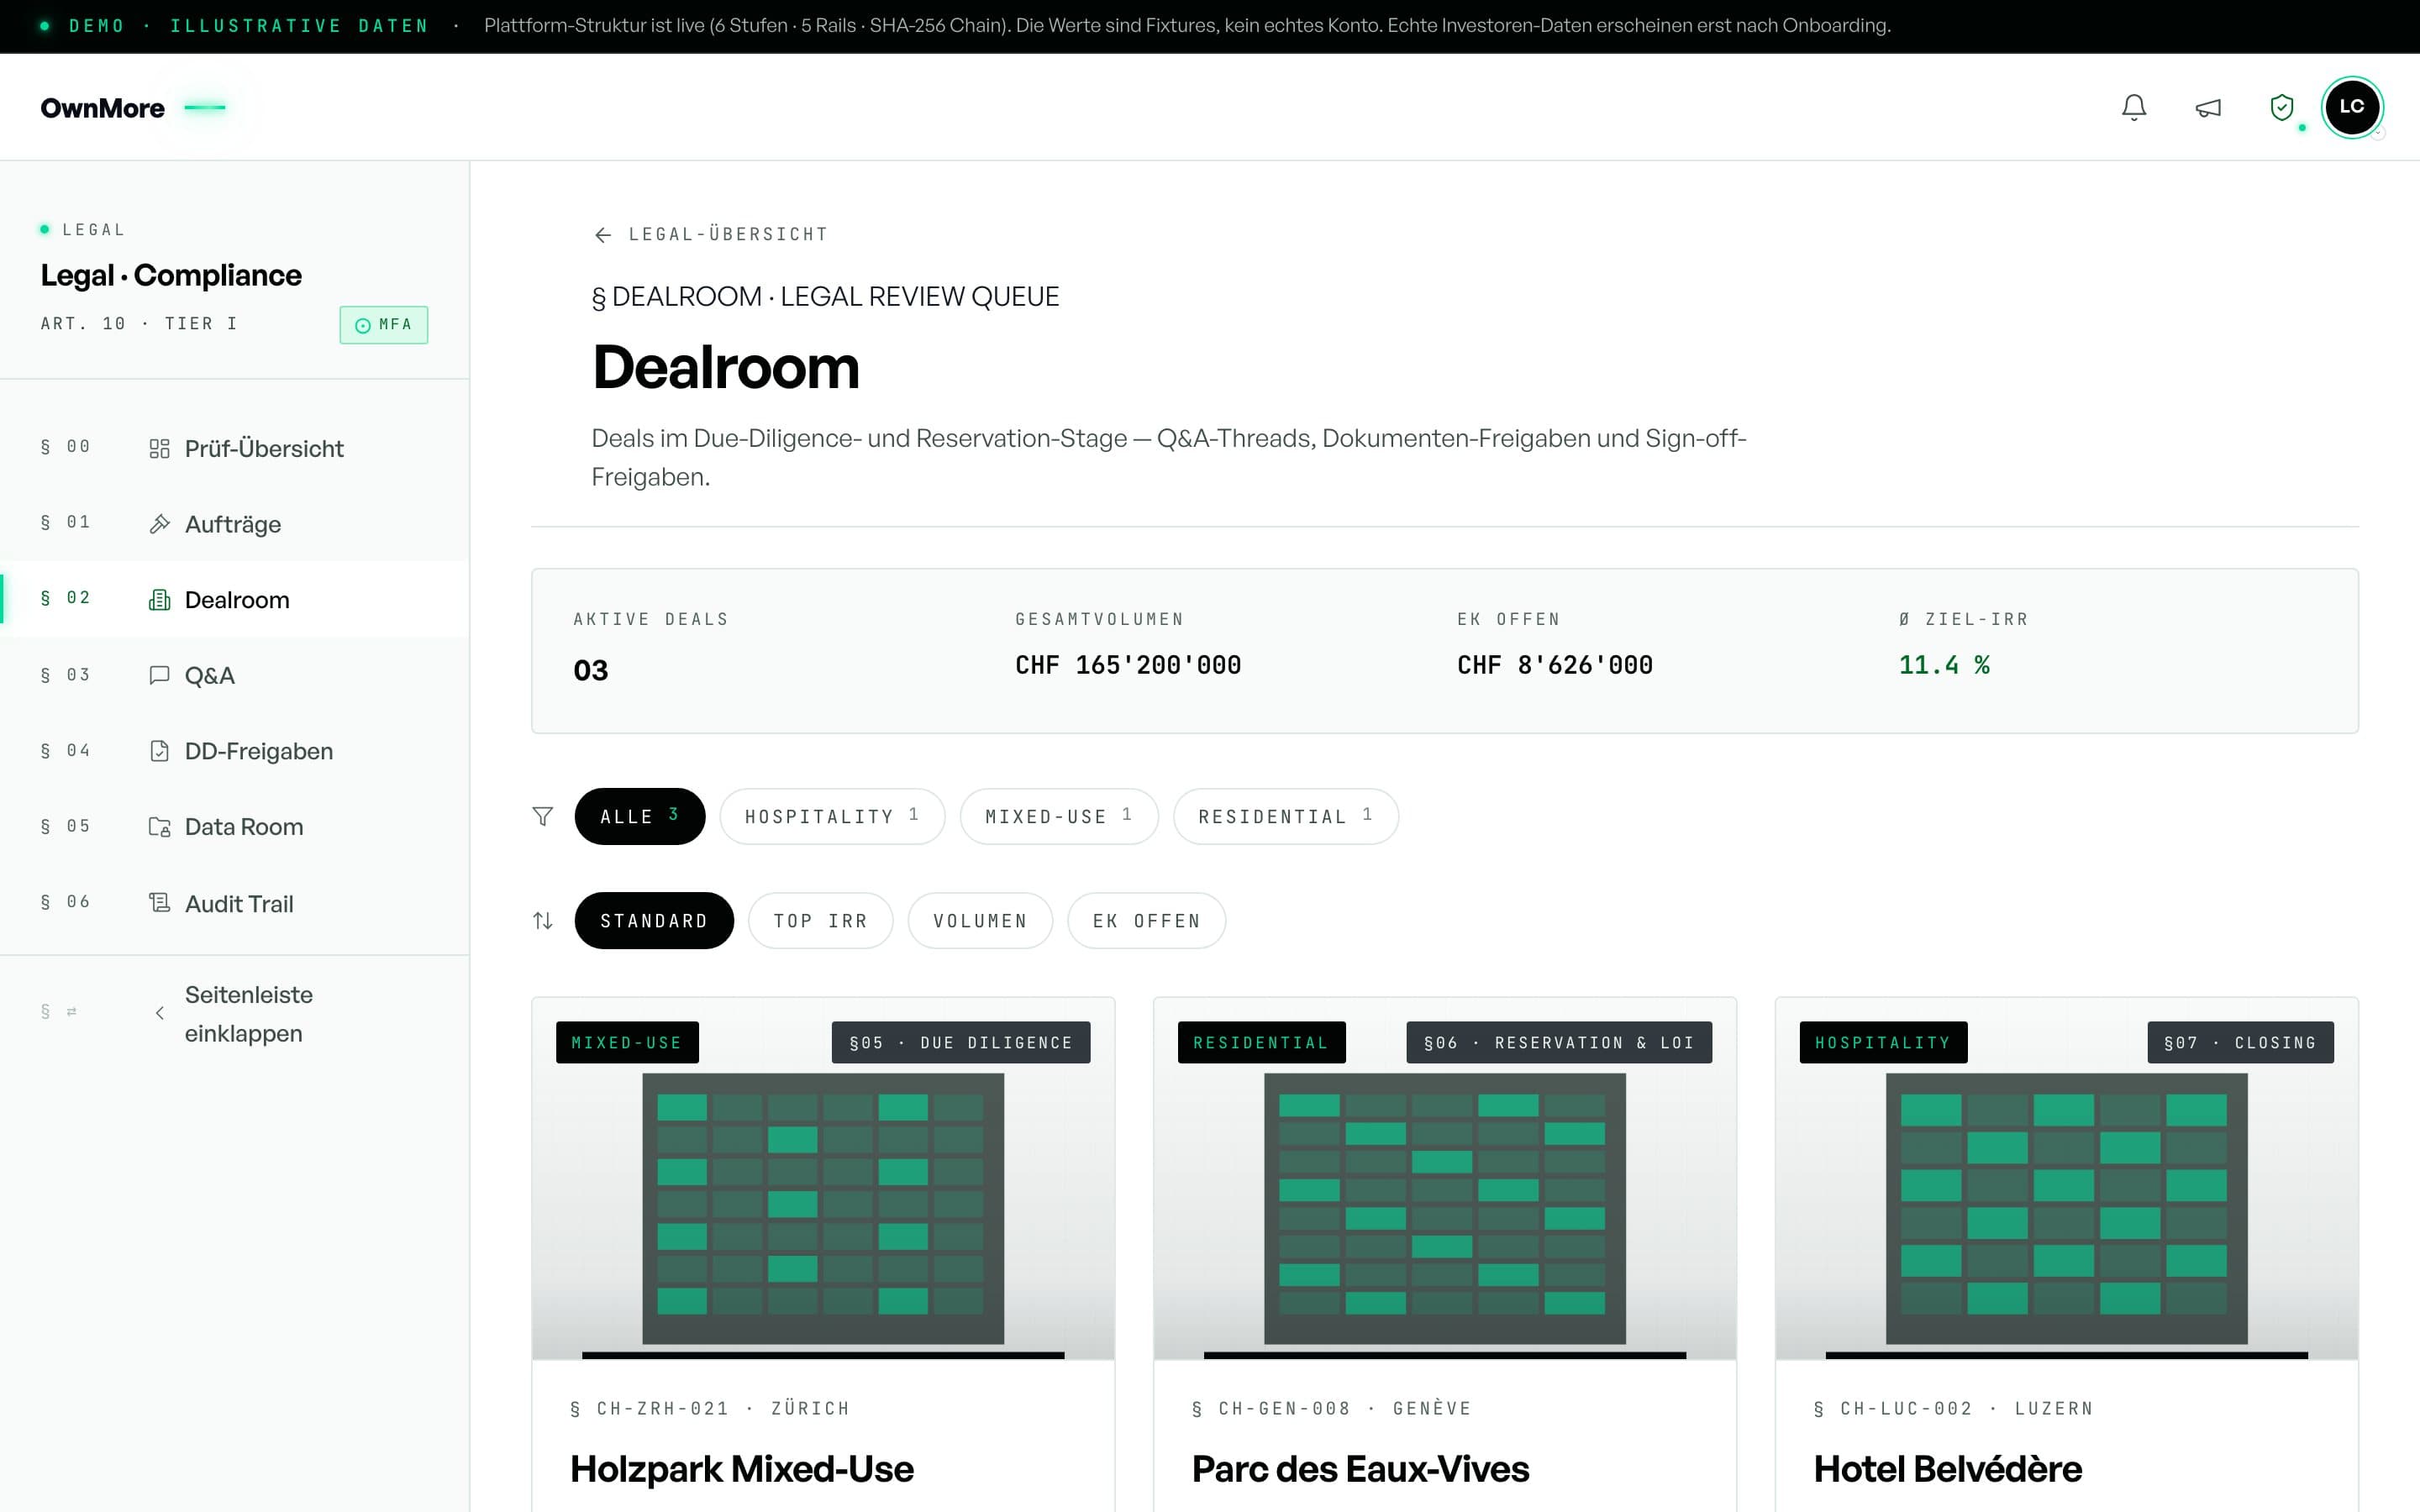Open DD-Freigaben in the sidebar
The width and height of the screenshot is (2420, 1512).
tap(235, 751)
